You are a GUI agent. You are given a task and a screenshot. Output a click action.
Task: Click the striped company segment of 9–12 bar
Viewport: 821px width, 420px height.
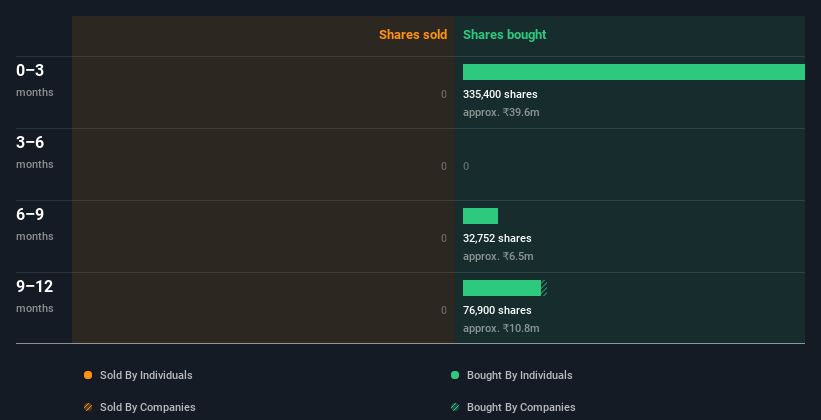tap(544, 288)
